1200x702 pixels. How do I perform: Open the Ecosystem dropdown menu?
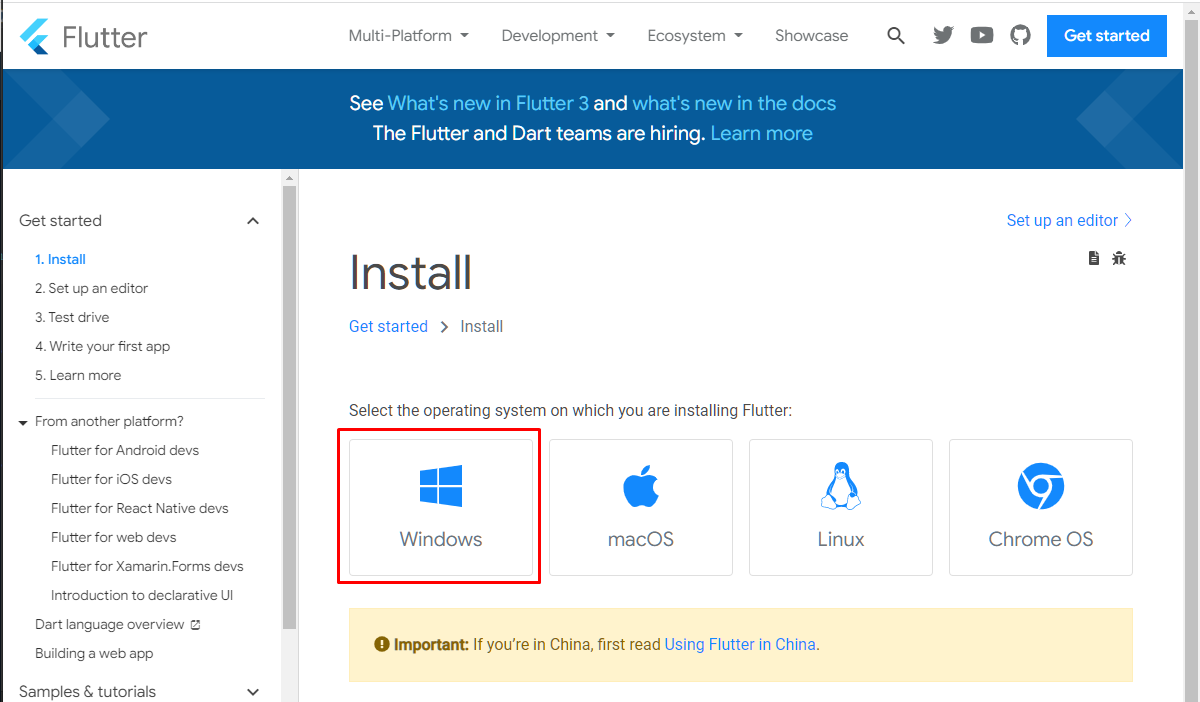point(695,36)
